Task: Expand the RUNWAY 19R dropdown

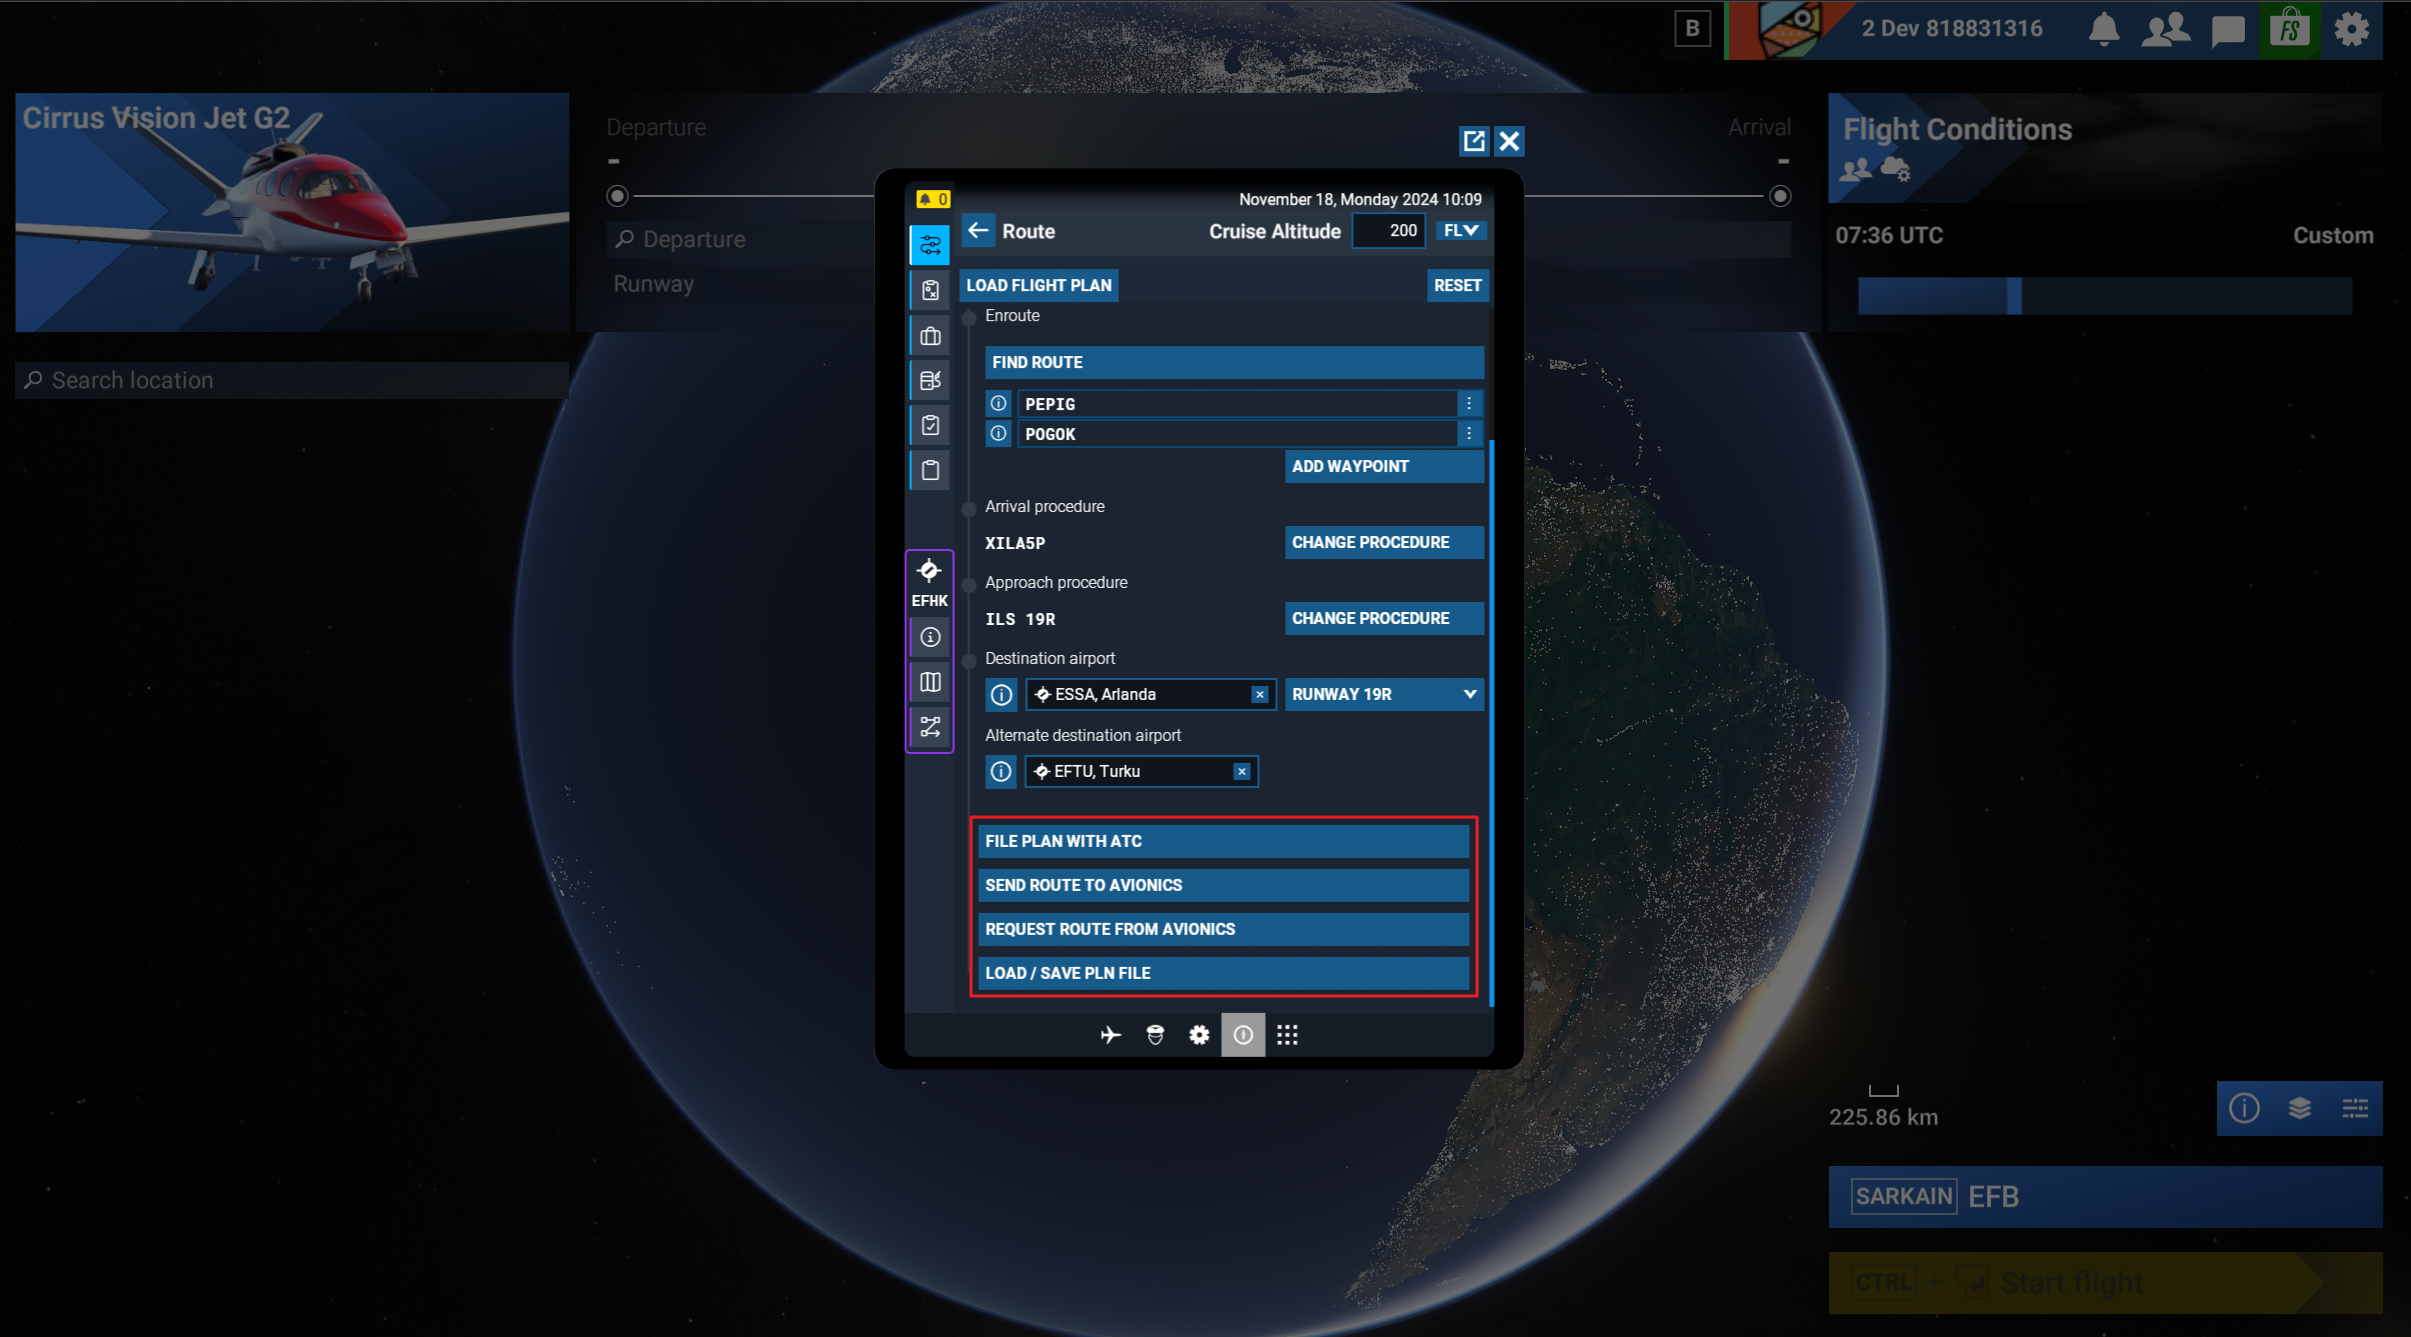Action: [x=1383, y=695]
